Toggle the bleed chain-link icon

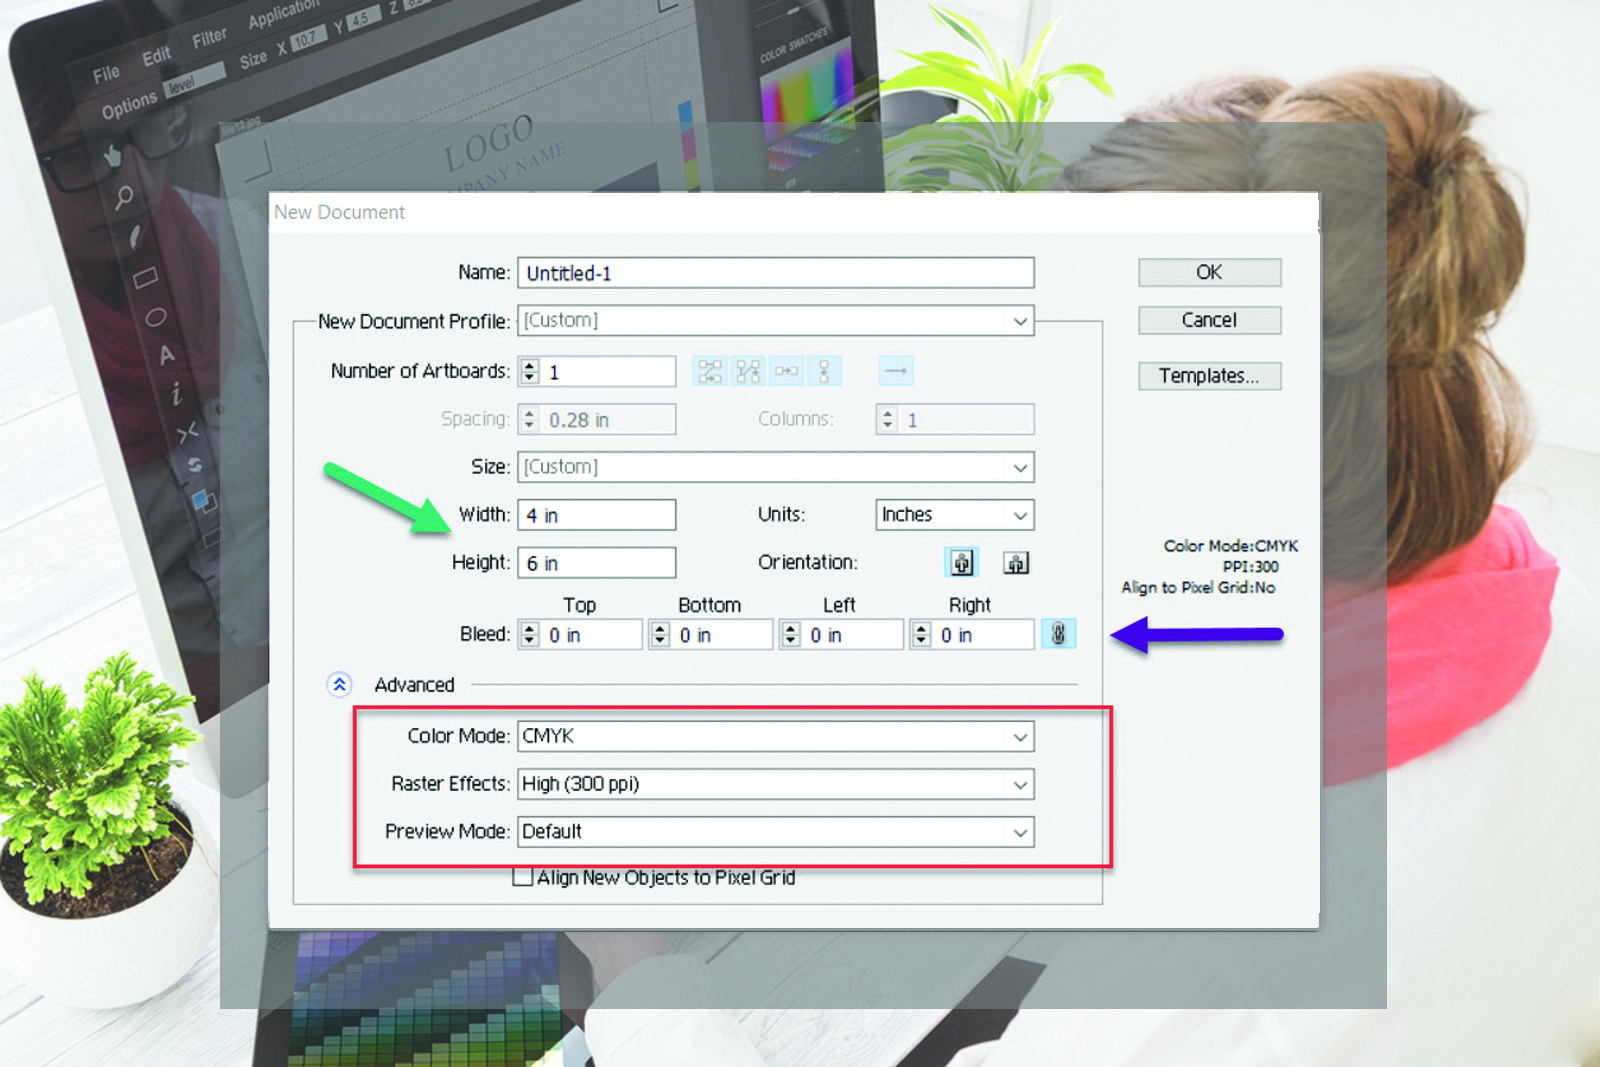pos(1058,634)
